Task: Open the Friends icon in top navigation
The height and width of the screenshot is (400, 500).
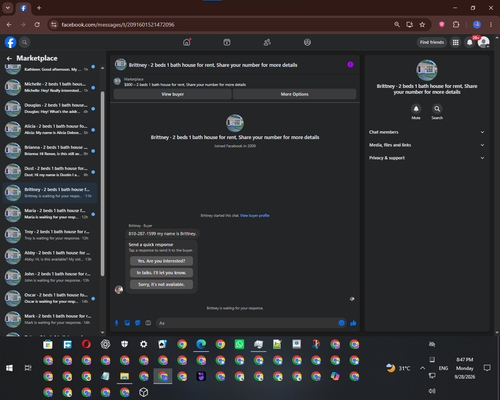Action: tap(267, 42)
